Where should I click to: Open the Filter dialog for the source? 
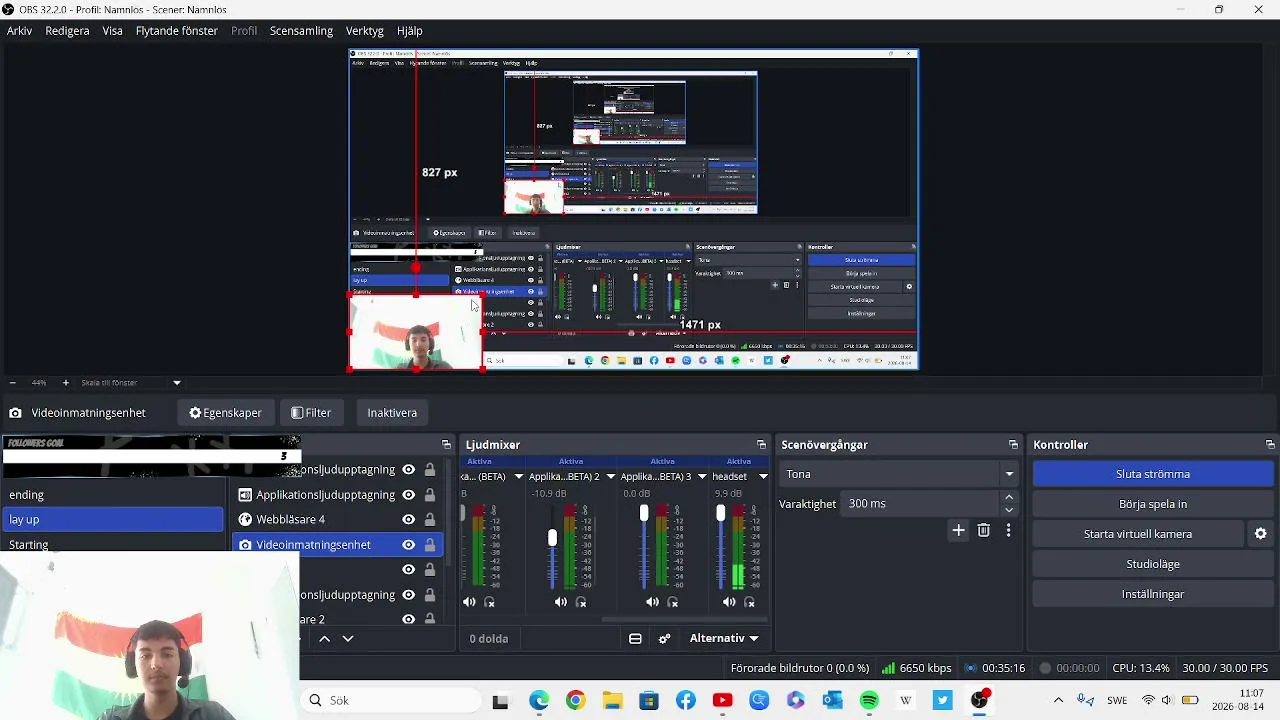pyautogui.click(x=311, y=413)
